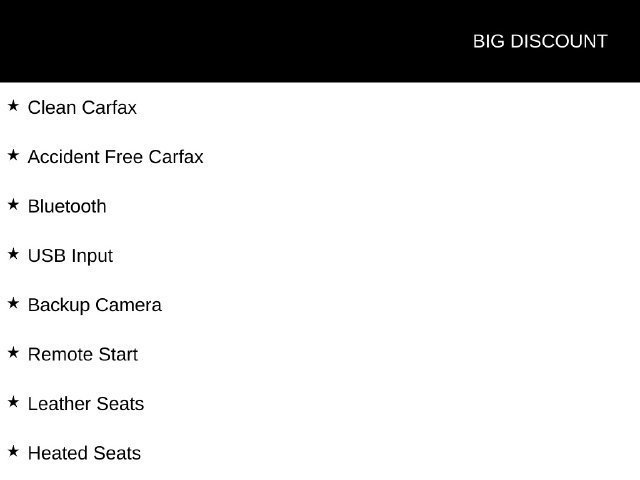Click the star bullet next to Bluetooth
The width and height of the screenshot is (640, 480).
[13, 204]
